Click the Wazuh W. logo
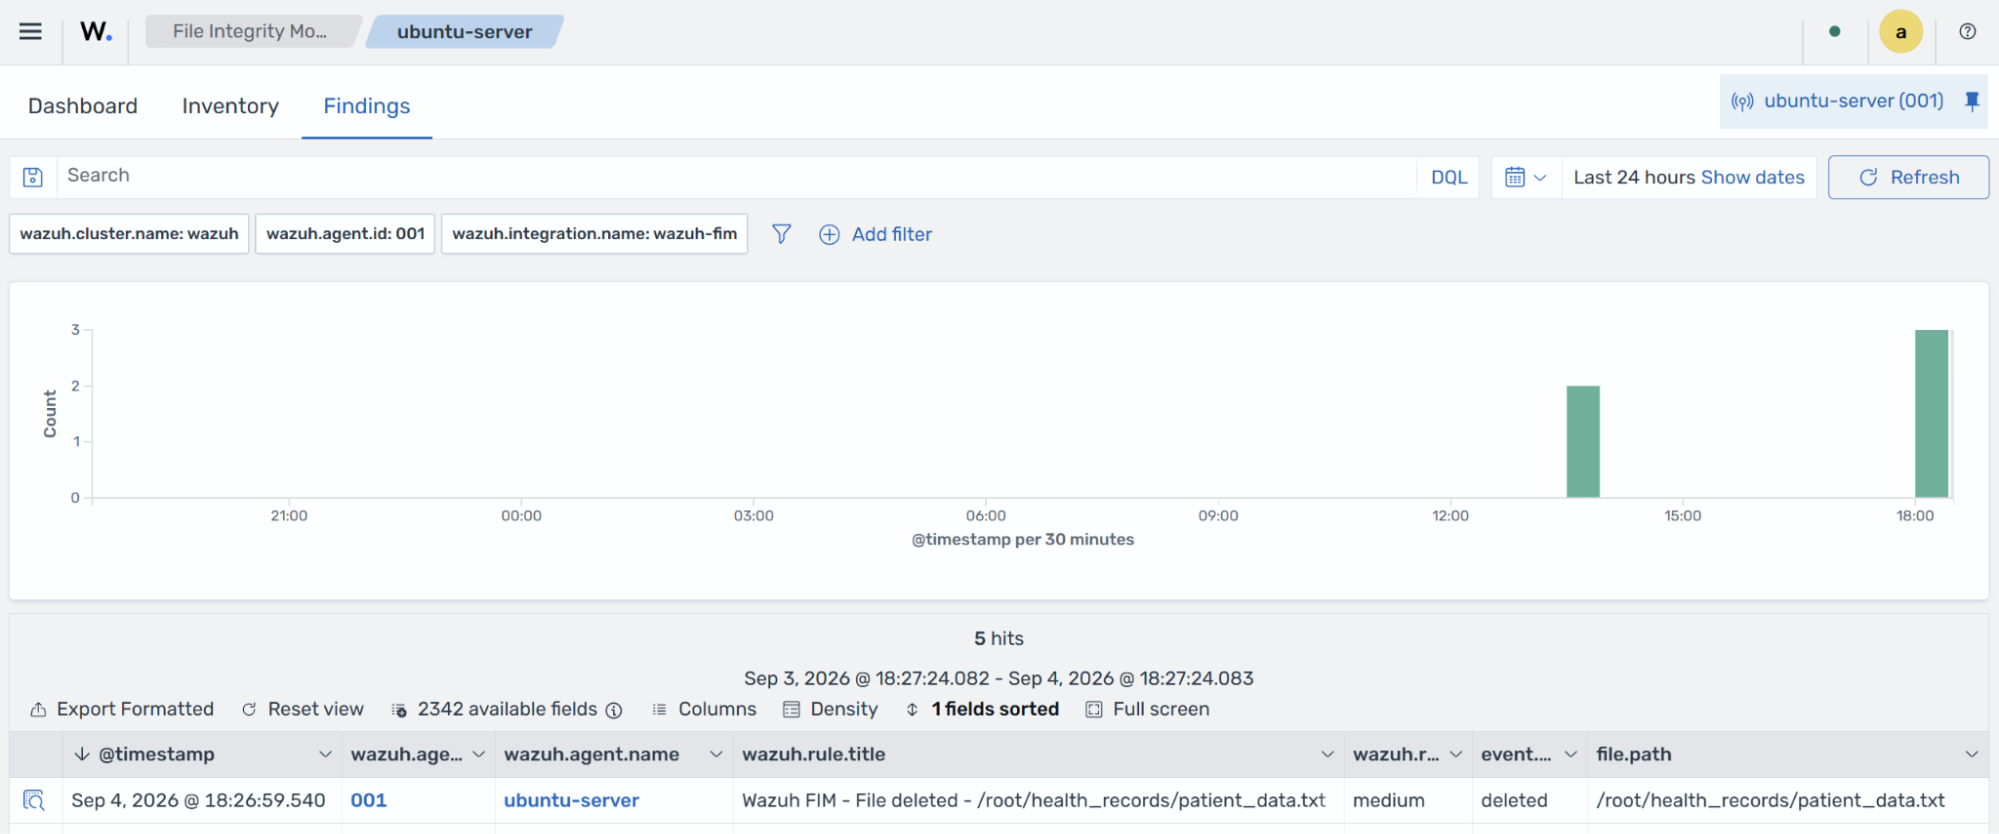The image size is (1999, 834). pyautogui.click(x=96, y=31)
